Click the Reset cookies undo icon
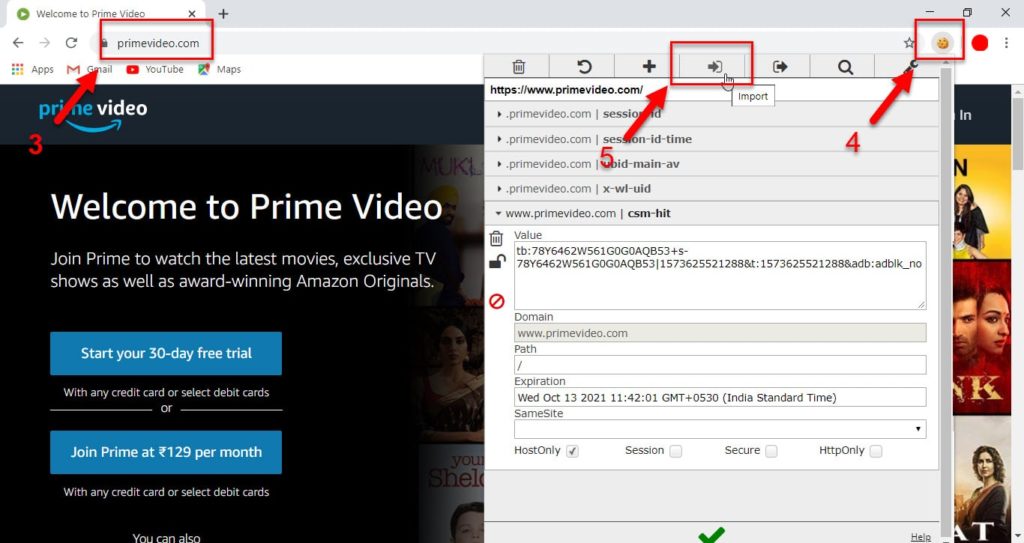Viewport: 1024px width, 543px height. click(x=584, y=66)
